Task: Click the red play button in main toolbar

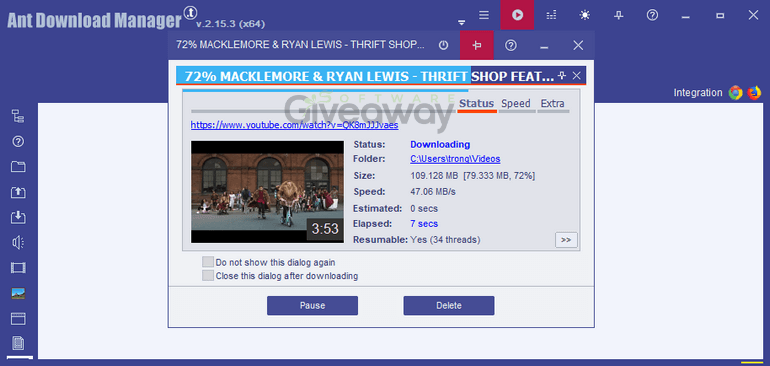Action: click(x=517, y=15)
